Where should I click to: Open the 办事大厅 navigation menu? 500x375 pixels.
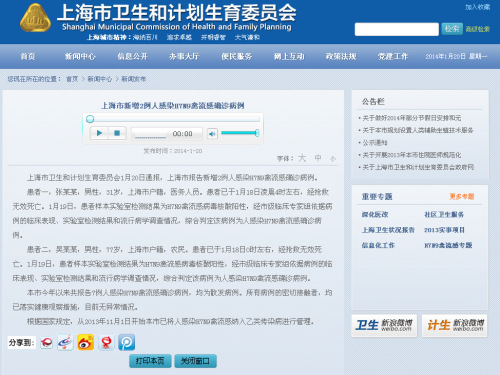pyautogui.click(x=184, y=56)
